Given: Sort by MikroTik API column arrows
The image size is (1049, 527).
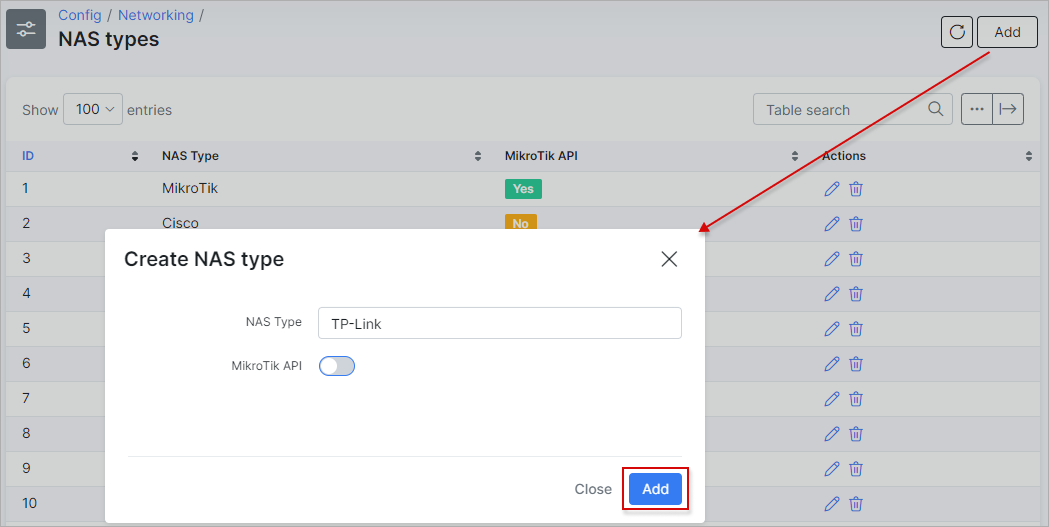Looking at the screenshot, I should coord(795,156).
